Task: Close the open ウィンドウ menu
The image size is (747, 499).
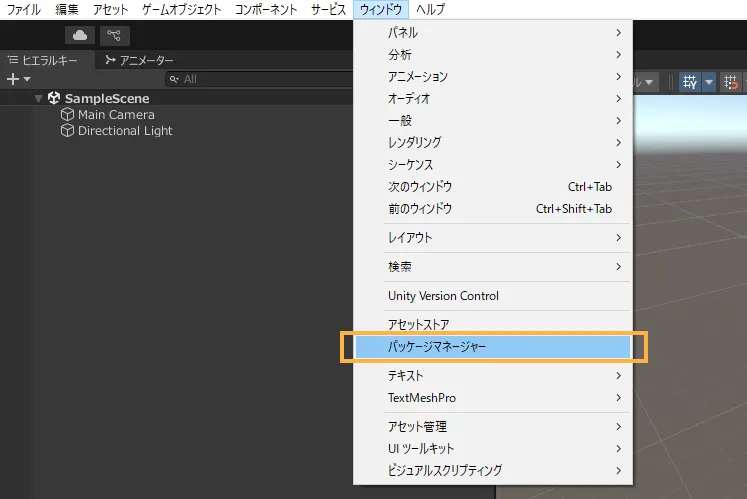Action: tap(381, 10)
